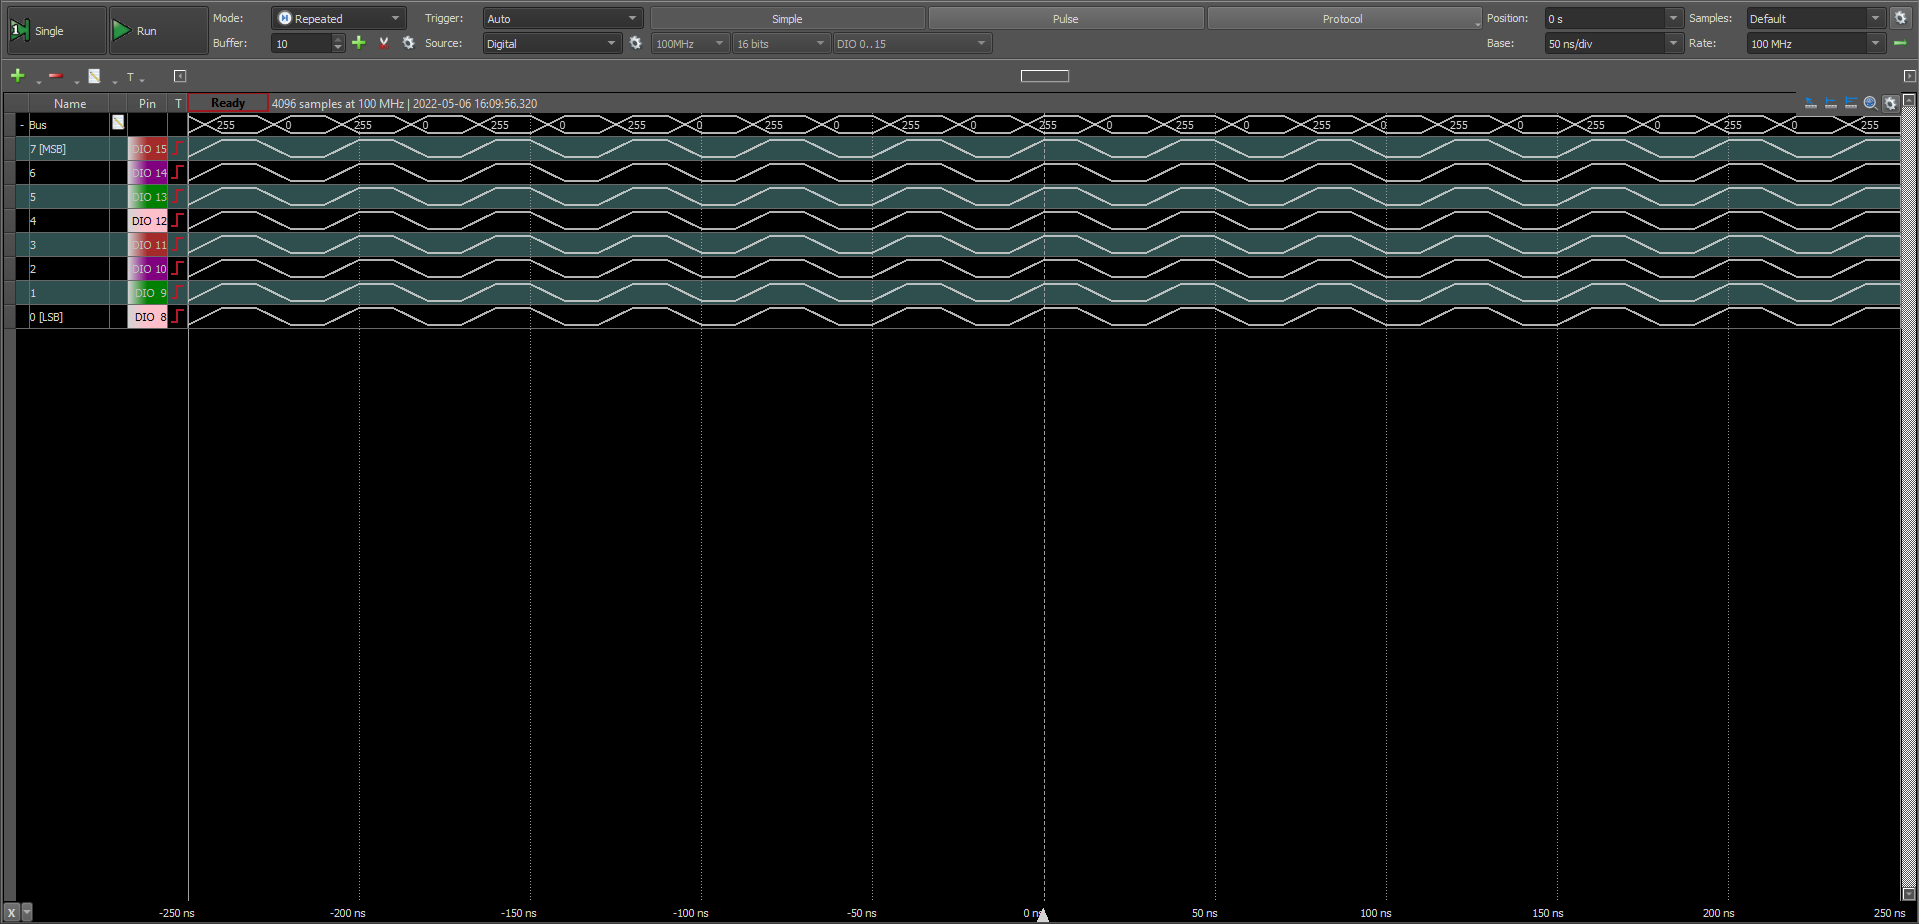Open the Base dropdown showing 50 ns/div

(x=1614, y=43)
